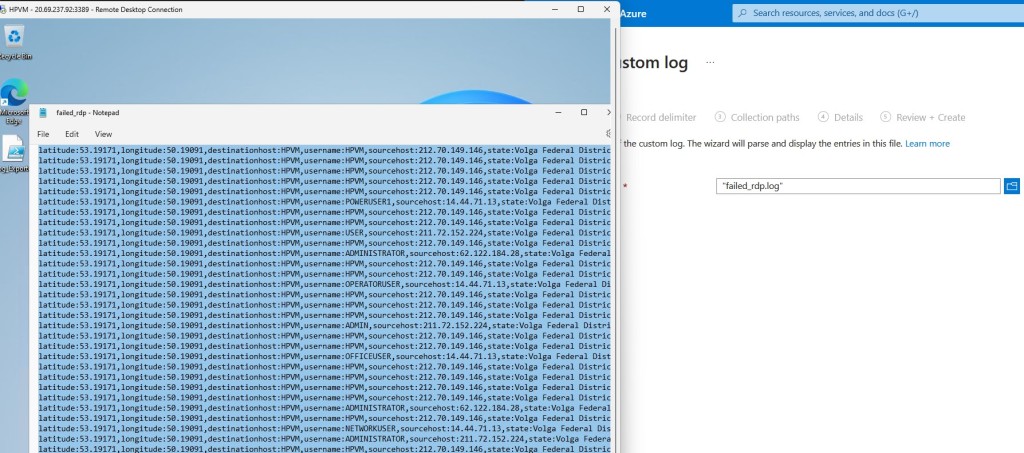Open the View menu in Notepad
1024x453 pixels.
tap(103, 134)
